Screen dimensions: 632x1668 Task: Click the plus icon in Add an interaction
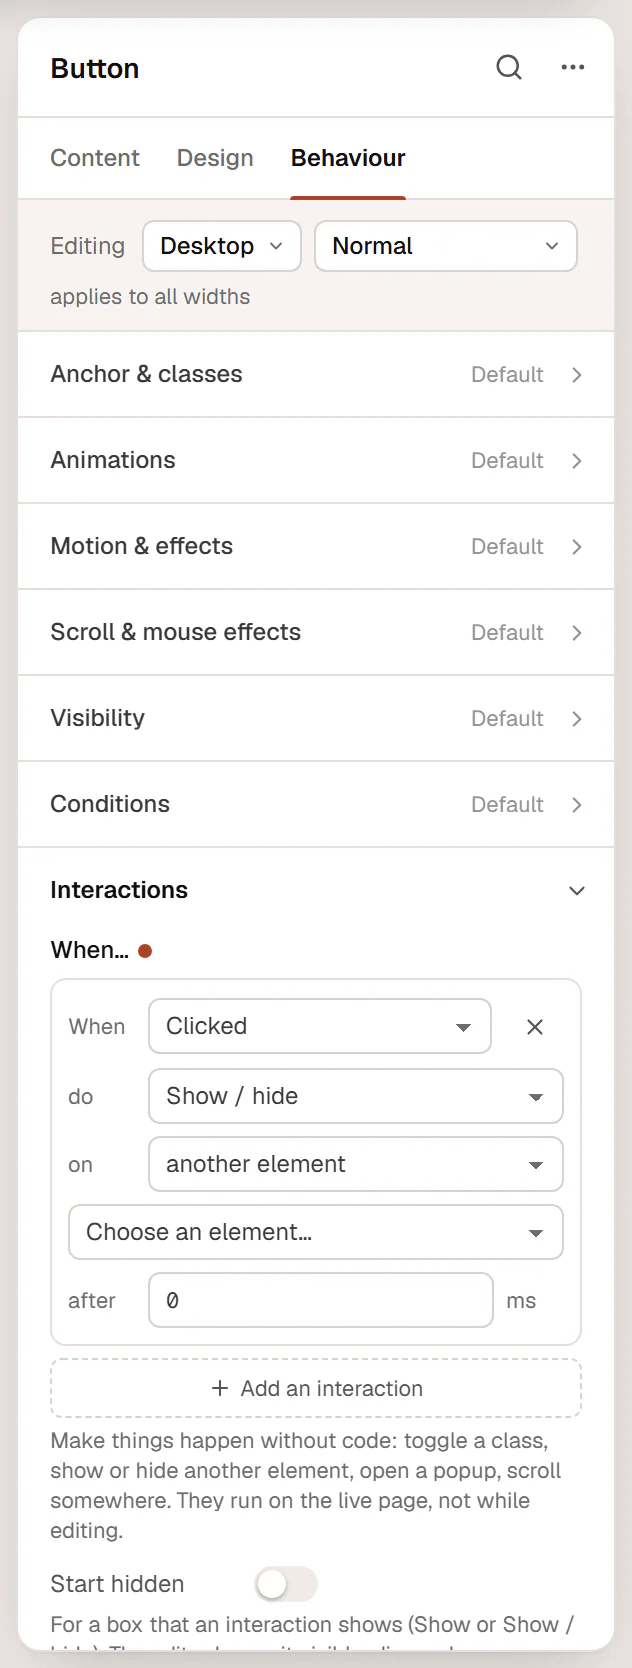(x=220, y=1388)
